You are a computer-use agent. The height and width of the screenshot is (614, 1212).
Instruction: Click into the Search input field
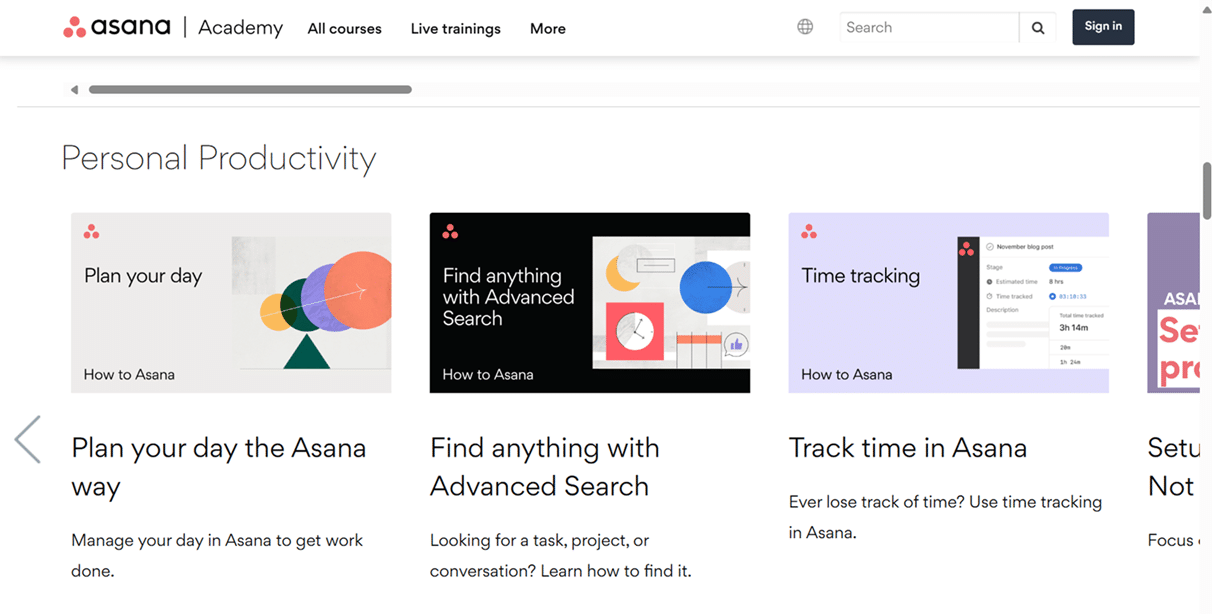928,28
